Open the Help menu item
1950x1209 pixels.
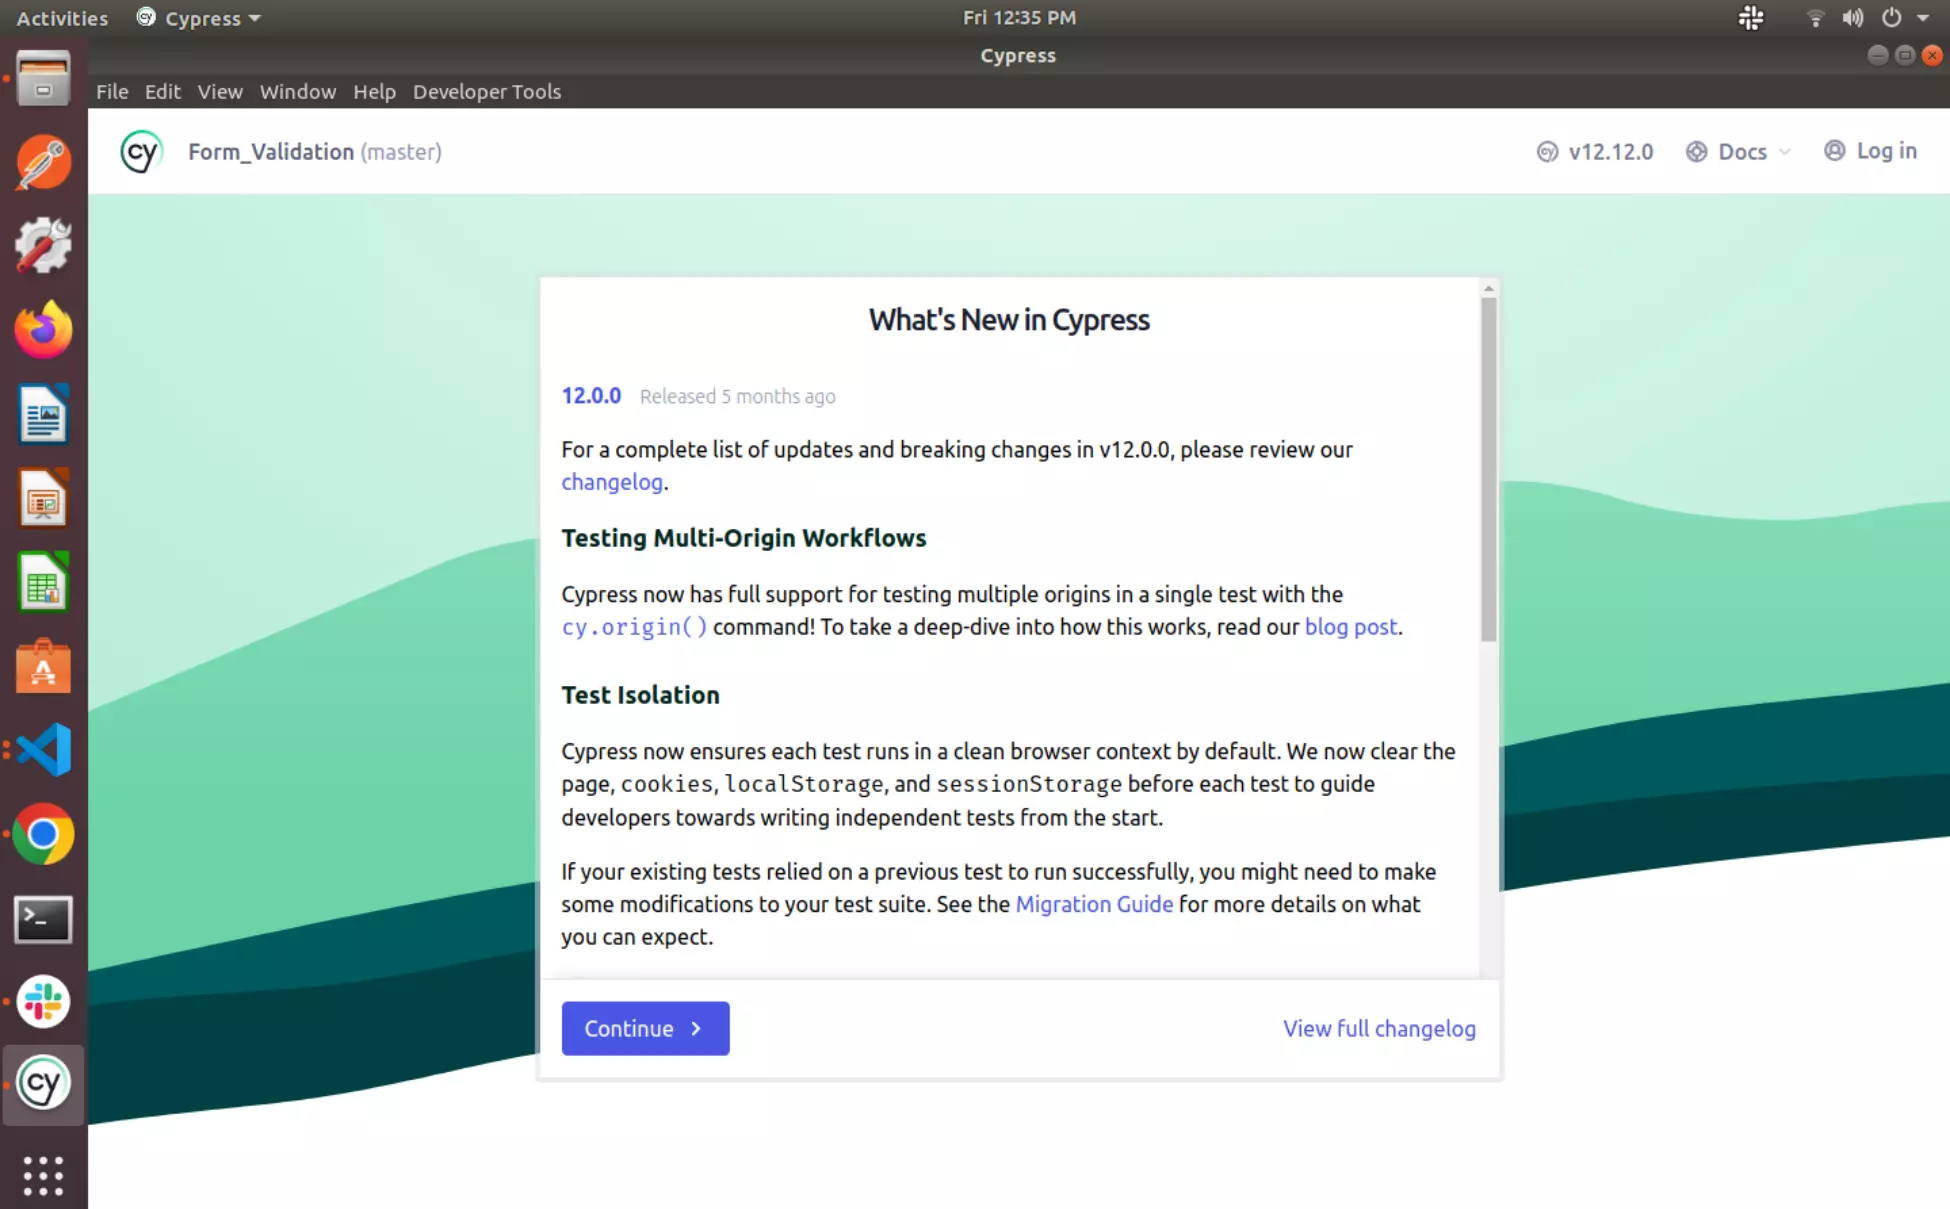coord(373,91)
